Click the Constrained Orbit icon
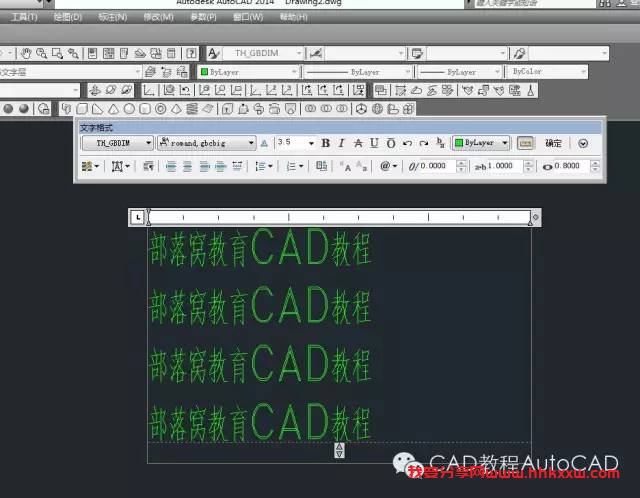640x498 pixels. (x=95, y=90)
